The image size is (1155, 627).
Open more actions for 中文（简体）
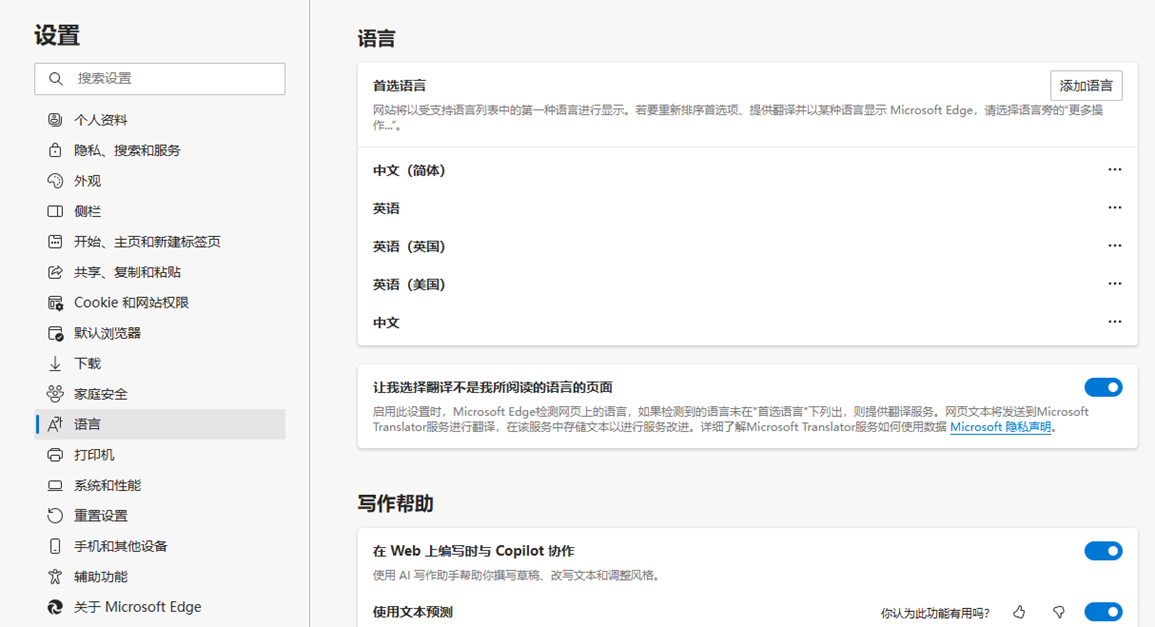[1114, 170]
